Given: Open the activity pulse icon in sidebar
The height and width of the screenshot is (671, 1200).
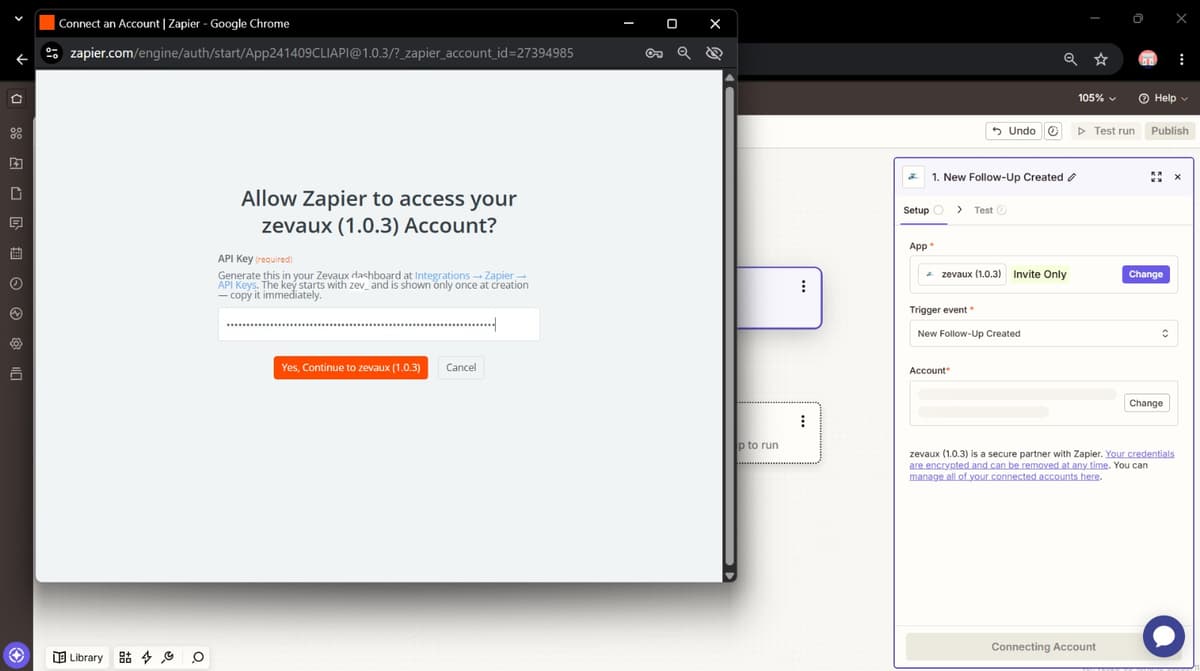Looking at the screenshot, I should (x=16, y=313).
